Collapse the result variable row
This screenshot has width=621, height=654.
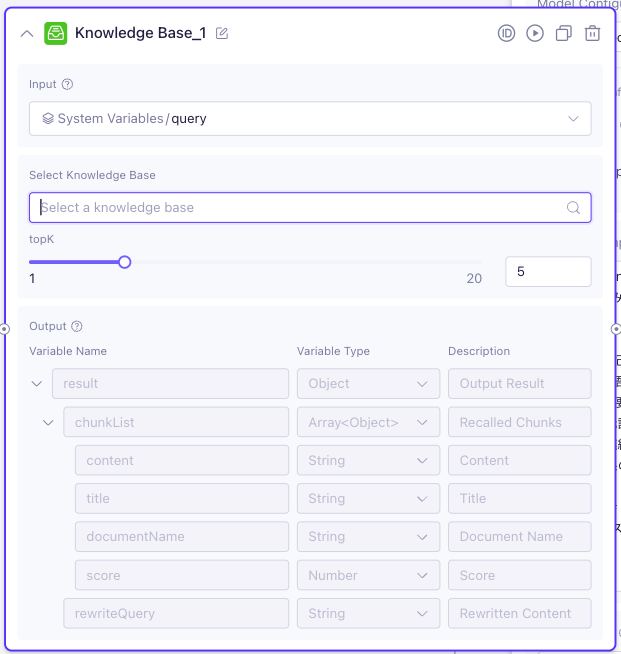(37, 384)
